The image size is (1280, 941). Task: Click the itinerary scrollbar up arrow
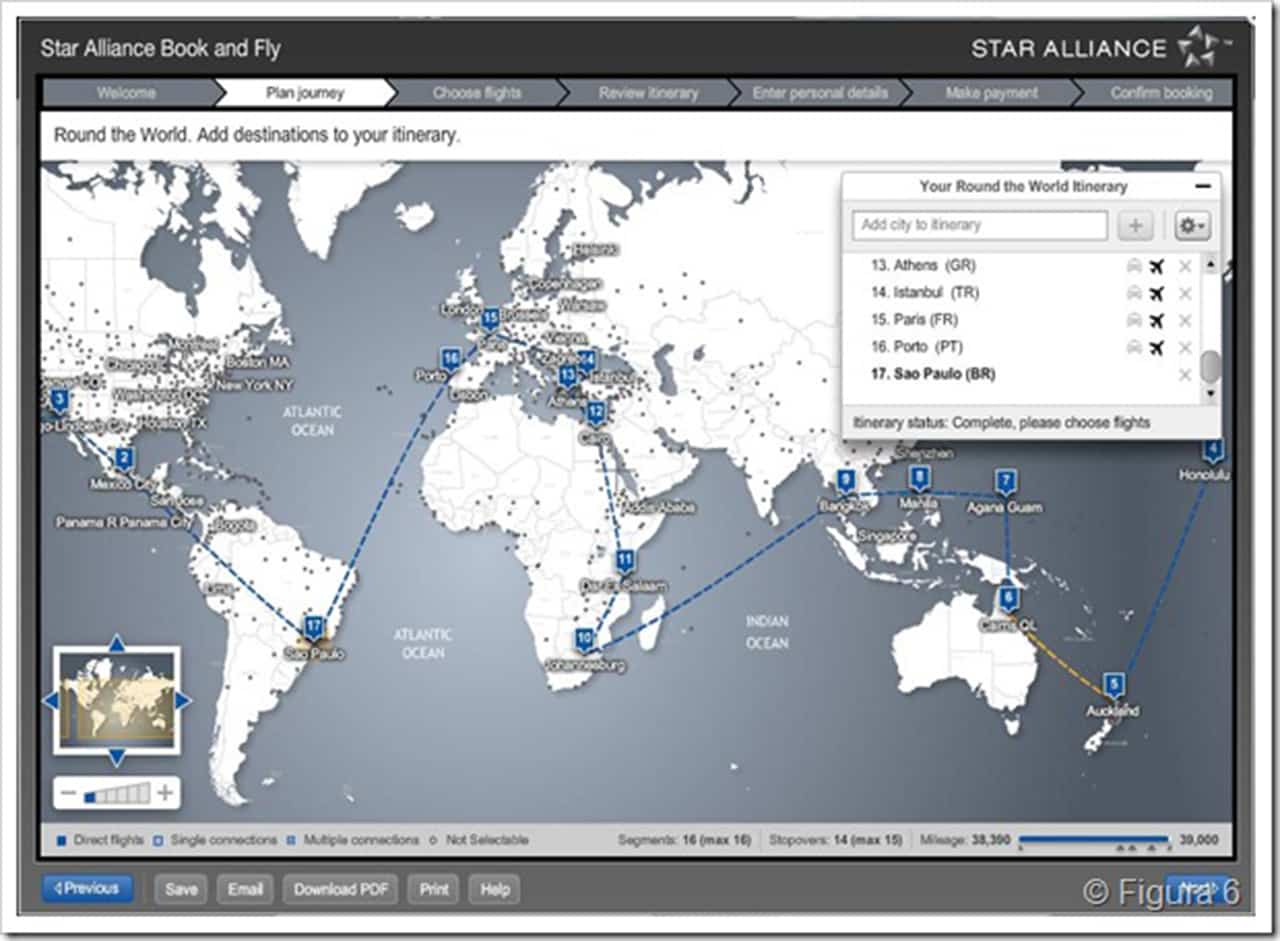[1211, 265]
